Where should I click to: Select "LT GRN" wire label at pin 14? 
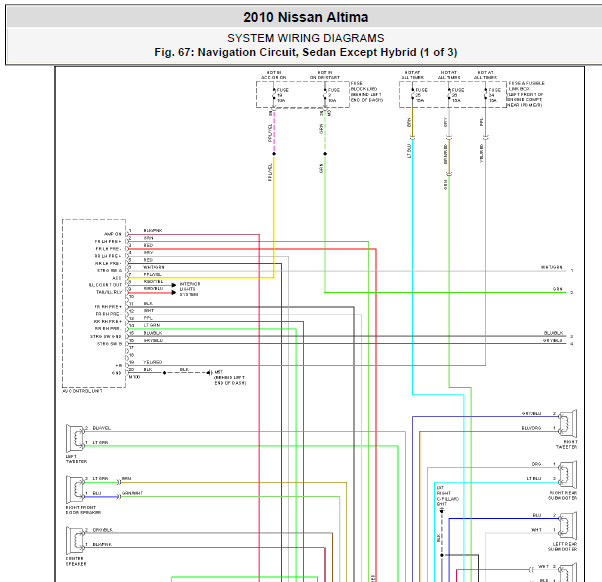[152, 325]
